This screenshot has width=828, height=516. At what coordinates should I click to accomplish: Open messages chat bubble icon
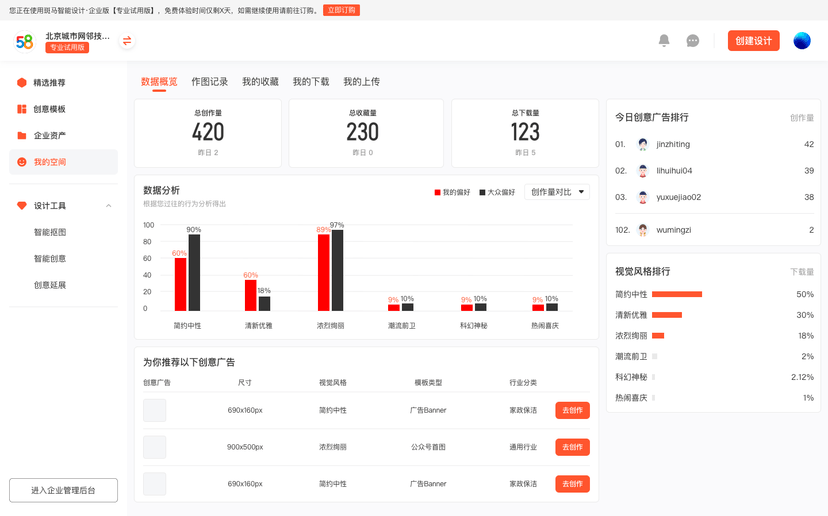click(x=692, y=41)
